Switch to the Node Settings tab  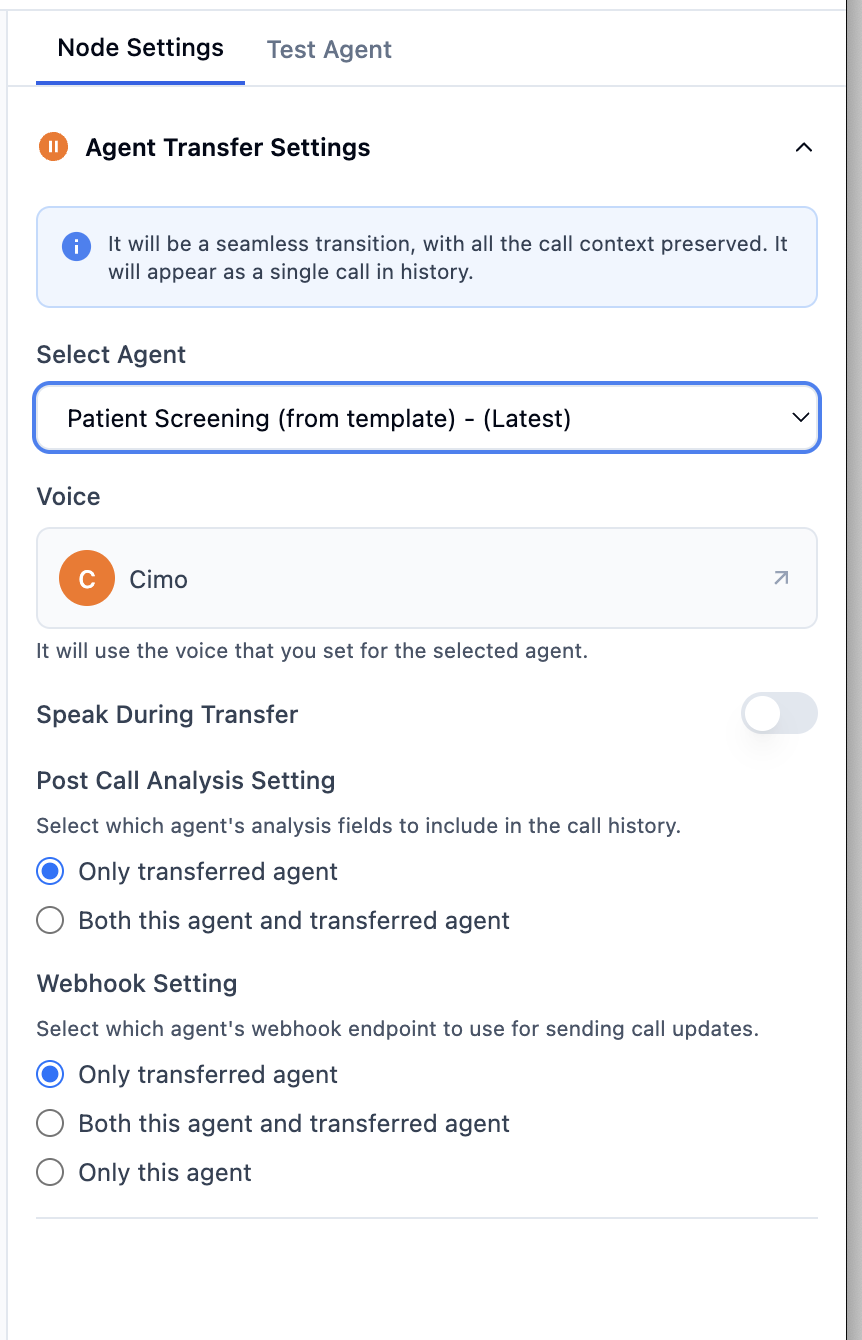click(x=140, y=47)
